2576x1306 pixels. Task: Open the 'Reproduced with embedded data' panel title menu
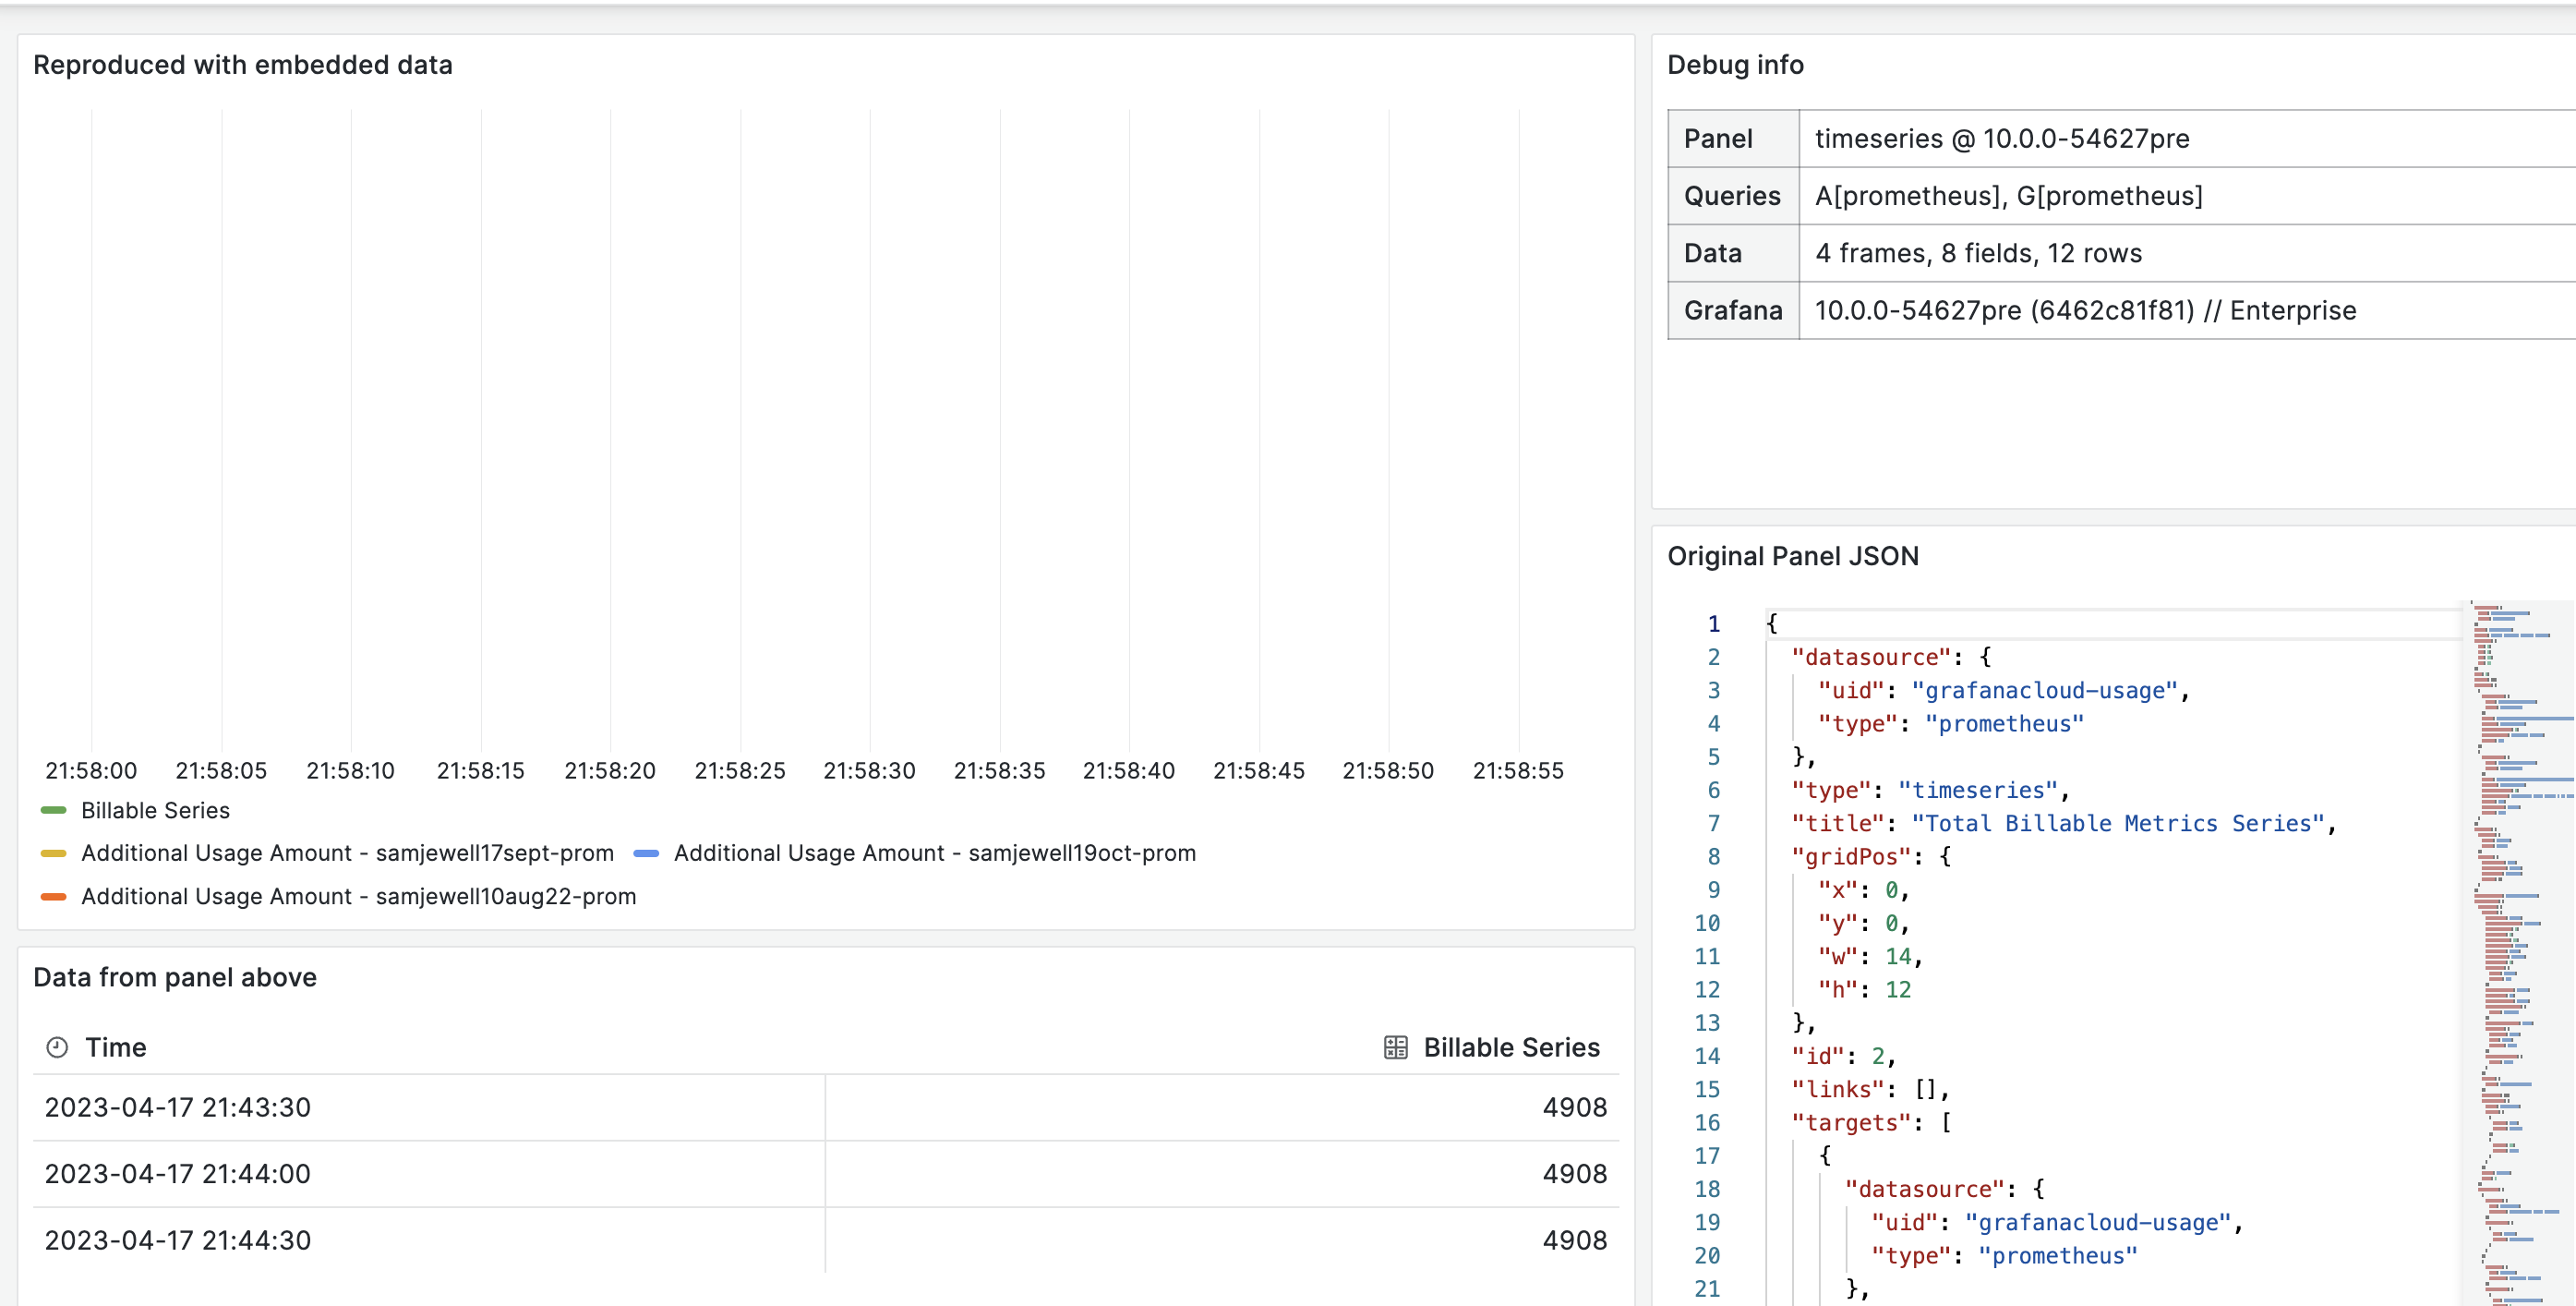[243, 64]
